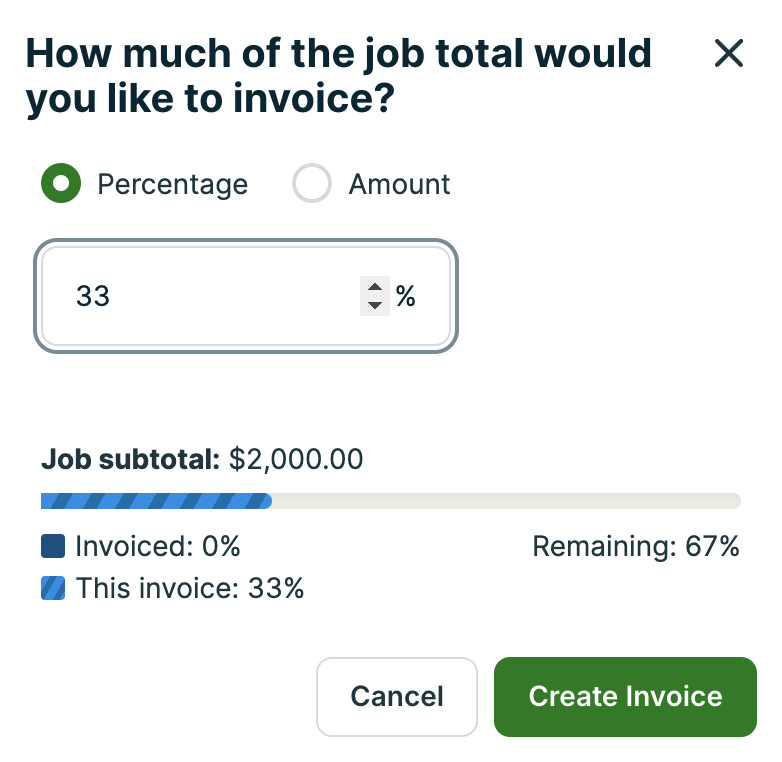Image resolution: width=782 pixels, height=762 pixels.
Task: Click the Amount option label
Action: [x=399, y=185]
